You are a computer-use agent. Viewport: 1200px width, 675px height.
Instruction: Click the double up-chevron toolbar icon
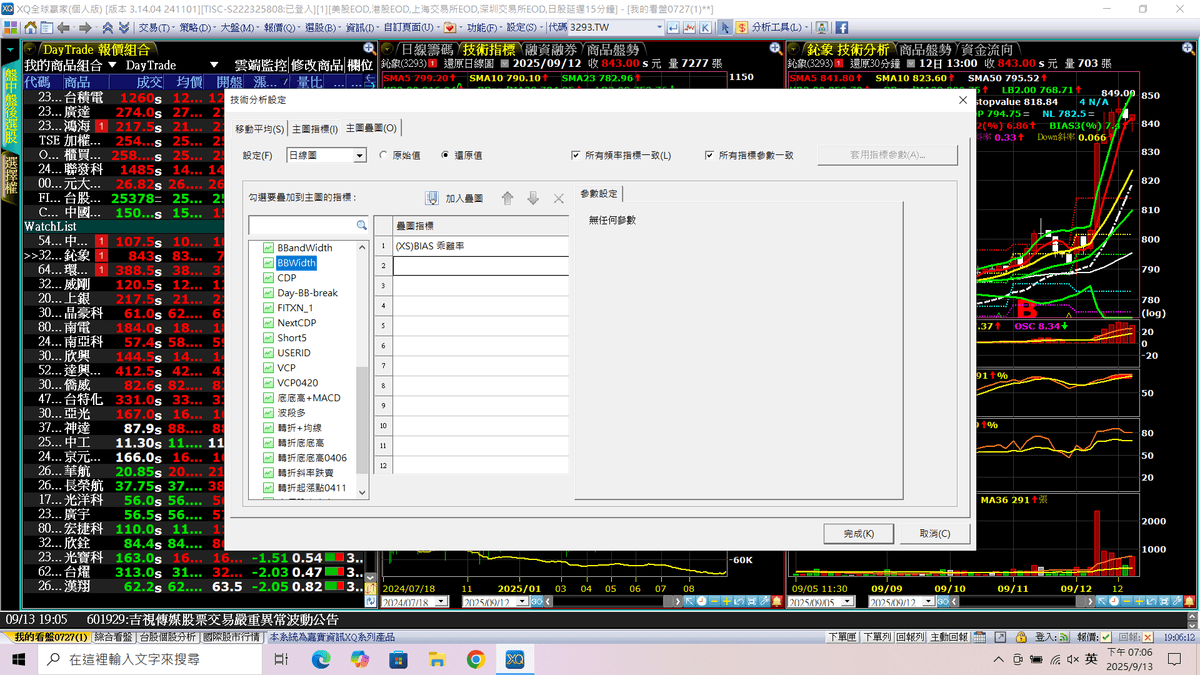point(107,28)
